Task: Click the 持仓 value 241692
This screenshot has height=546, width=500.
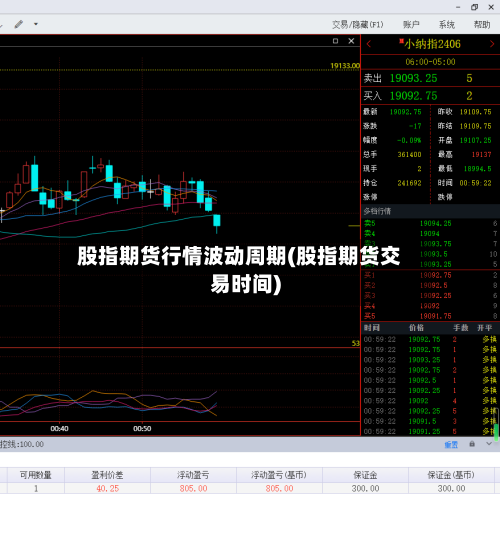Action: [409, 183]
